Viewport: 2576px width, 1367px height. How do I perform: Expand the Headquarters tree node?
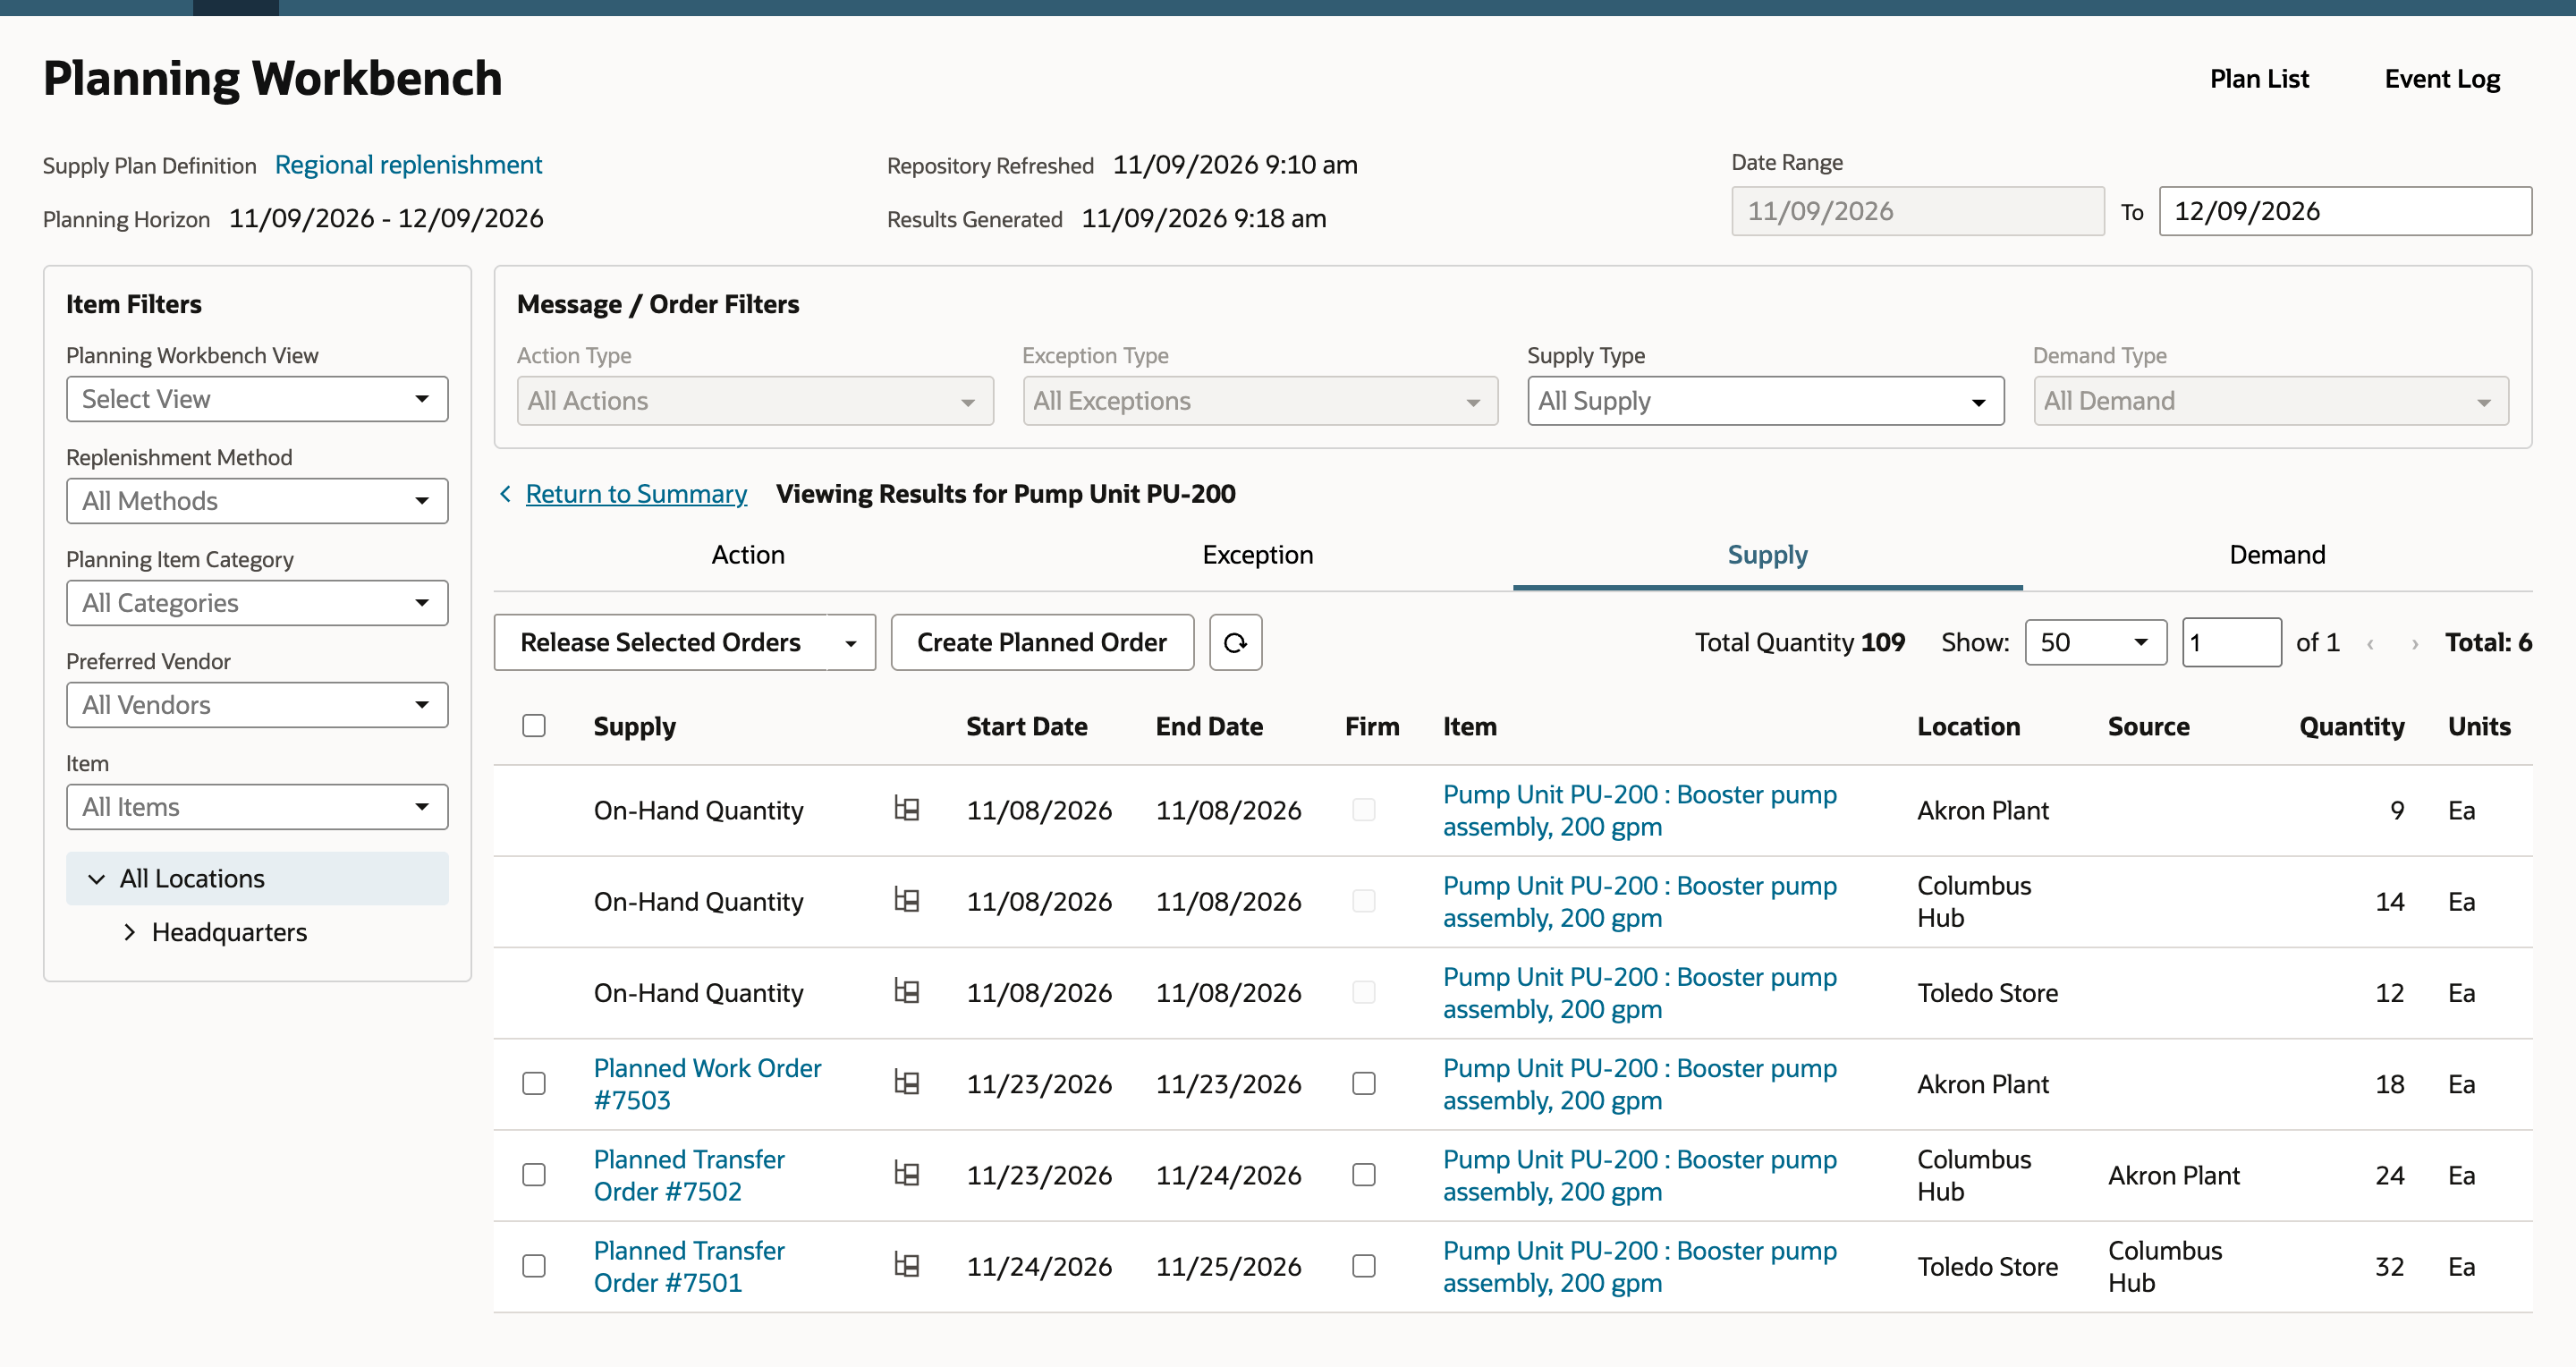click(129, 932)
